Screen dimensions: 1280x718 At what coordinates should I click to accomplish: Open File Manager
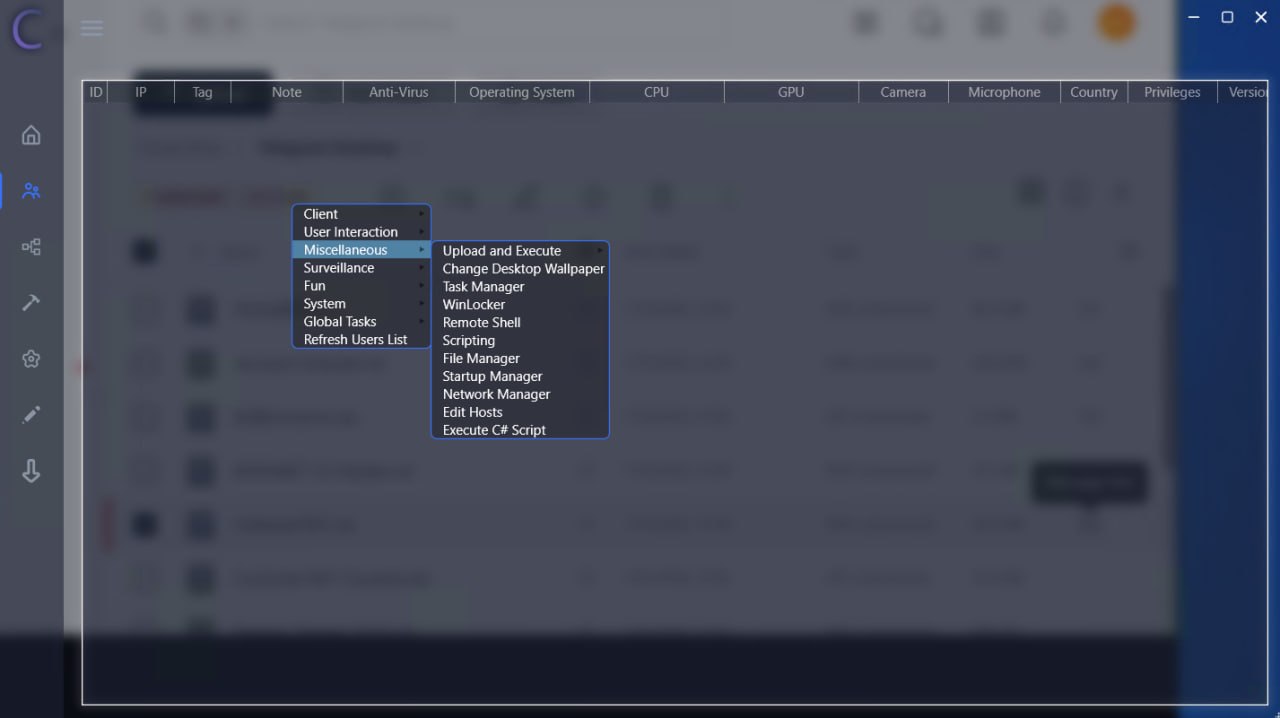point(520,359)
